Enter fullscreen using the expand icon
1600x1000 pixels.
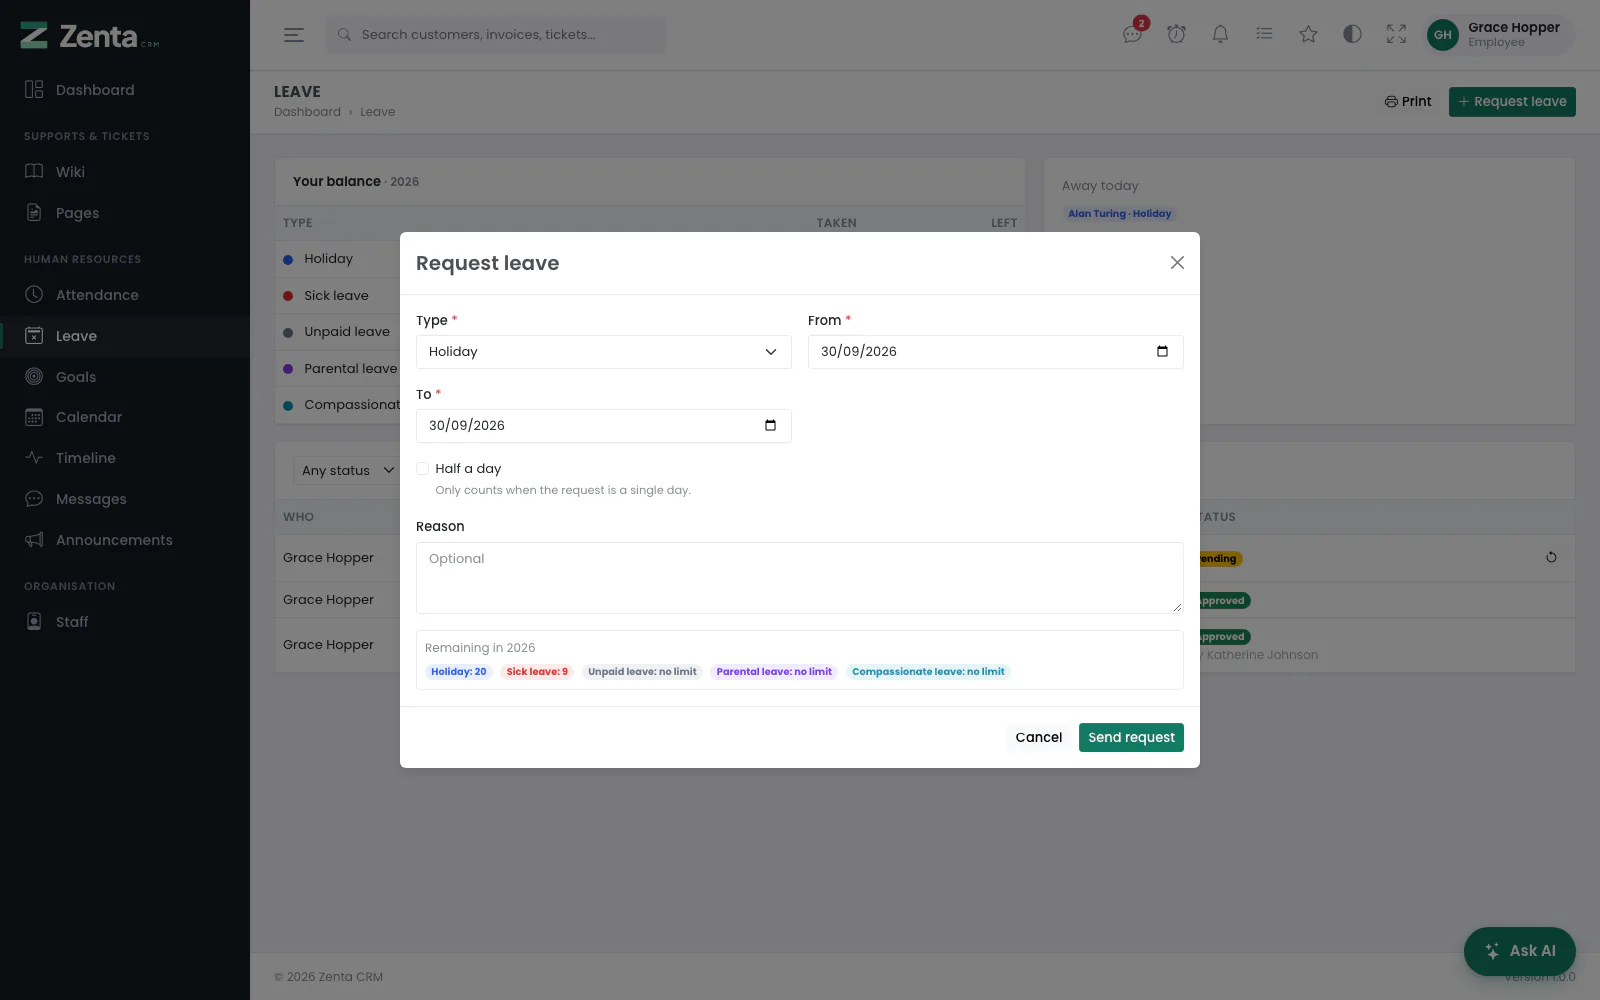(1396, 34)
